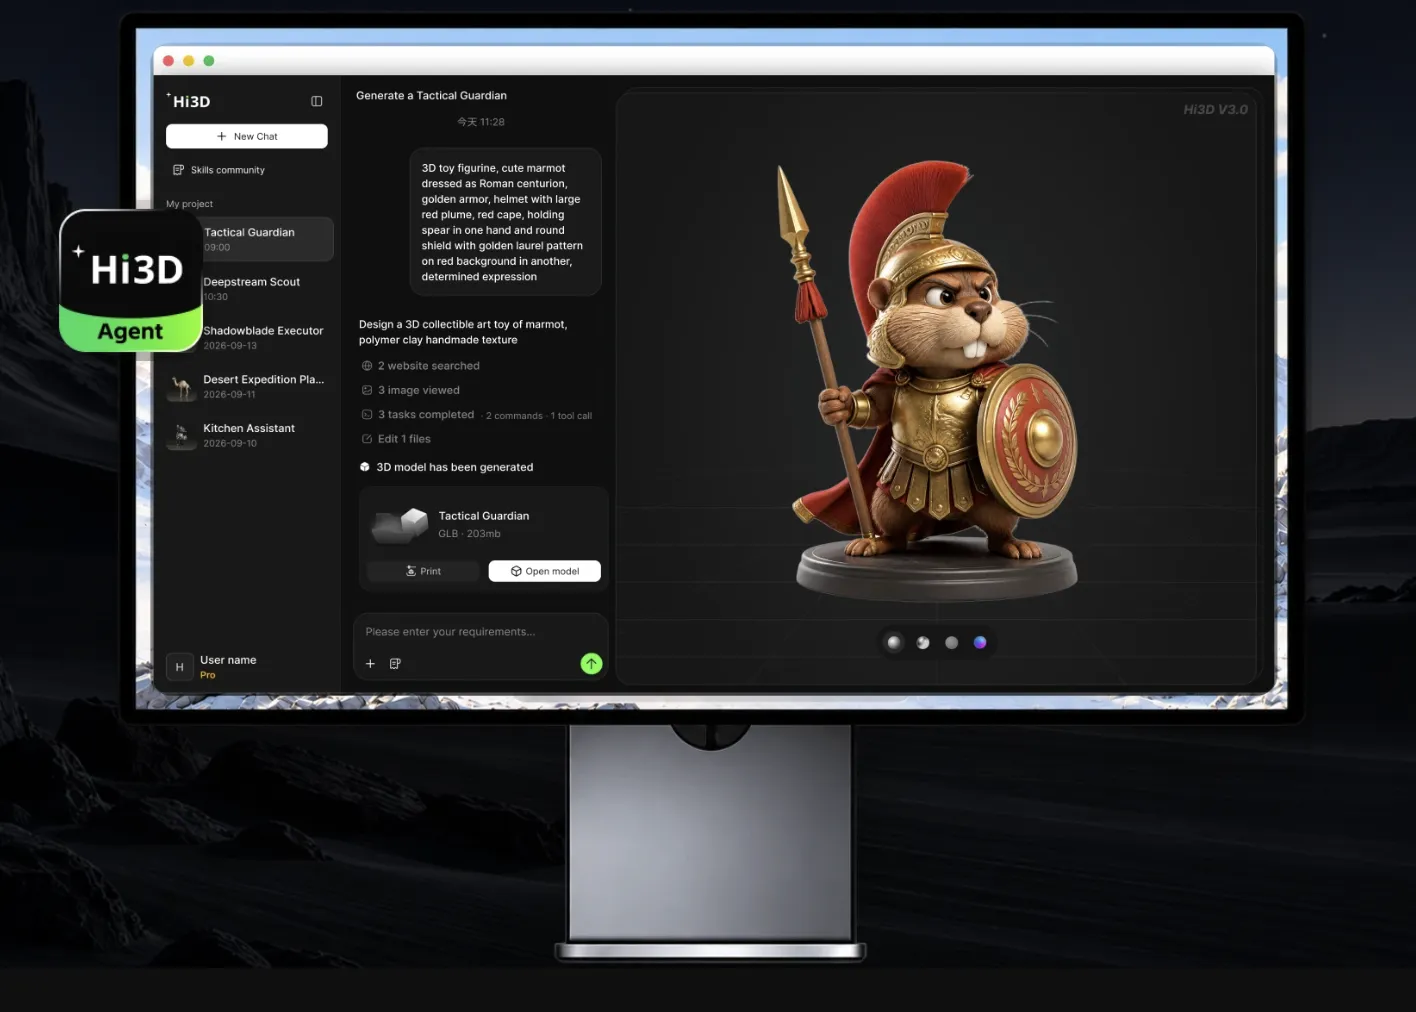The width and height of the screenshot is (1416, 1012).
Task: Click the '3D model has been generated' cube icon
Action: [365, 467]
